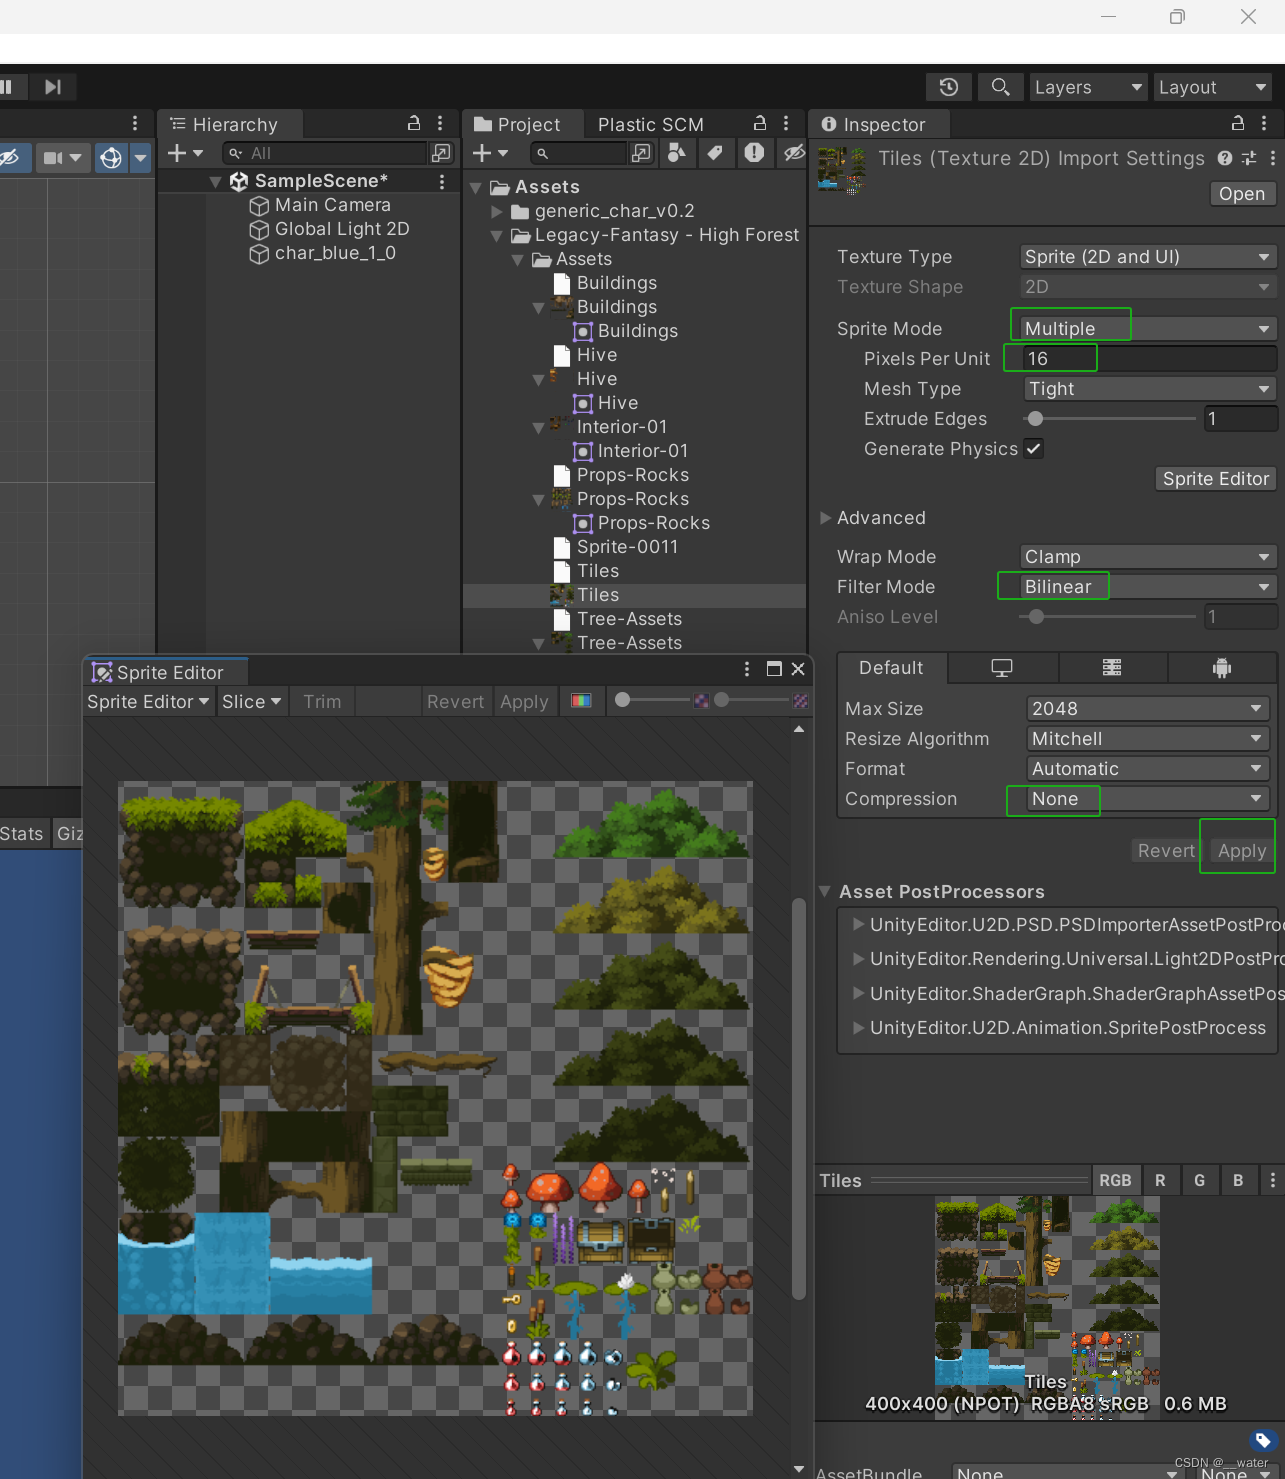Open the Inspector help question mark icon
Screen dimensions: 1285x1479
(1225, 158)
